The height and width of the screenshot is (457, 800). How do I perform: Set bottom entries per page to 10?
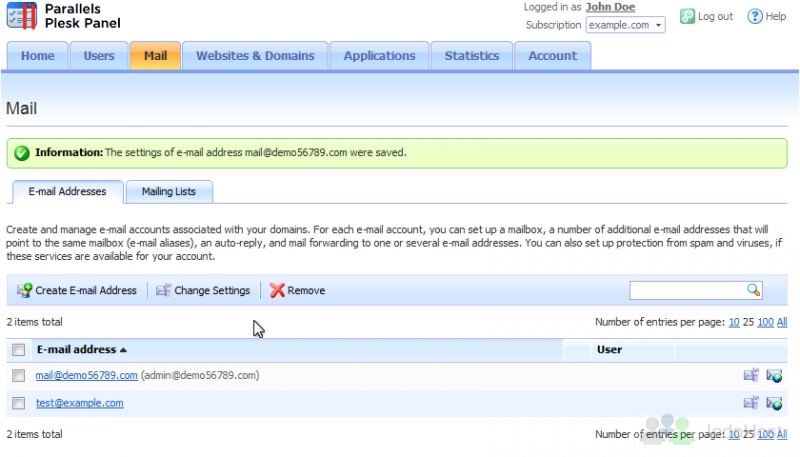(734, 435)
